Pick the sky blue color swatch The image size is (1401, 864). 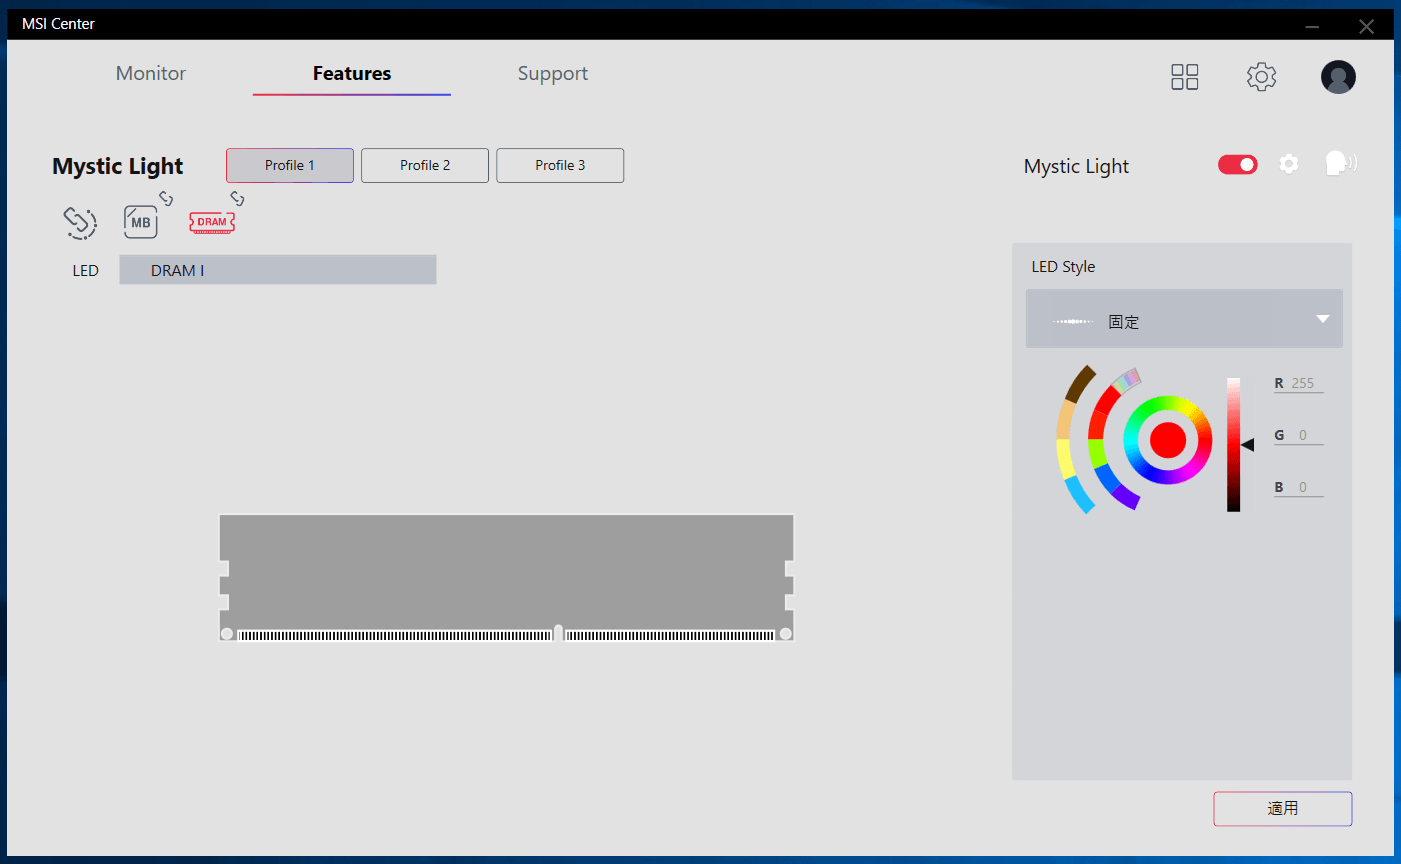pyautogui.click(x=1079, y=494)
